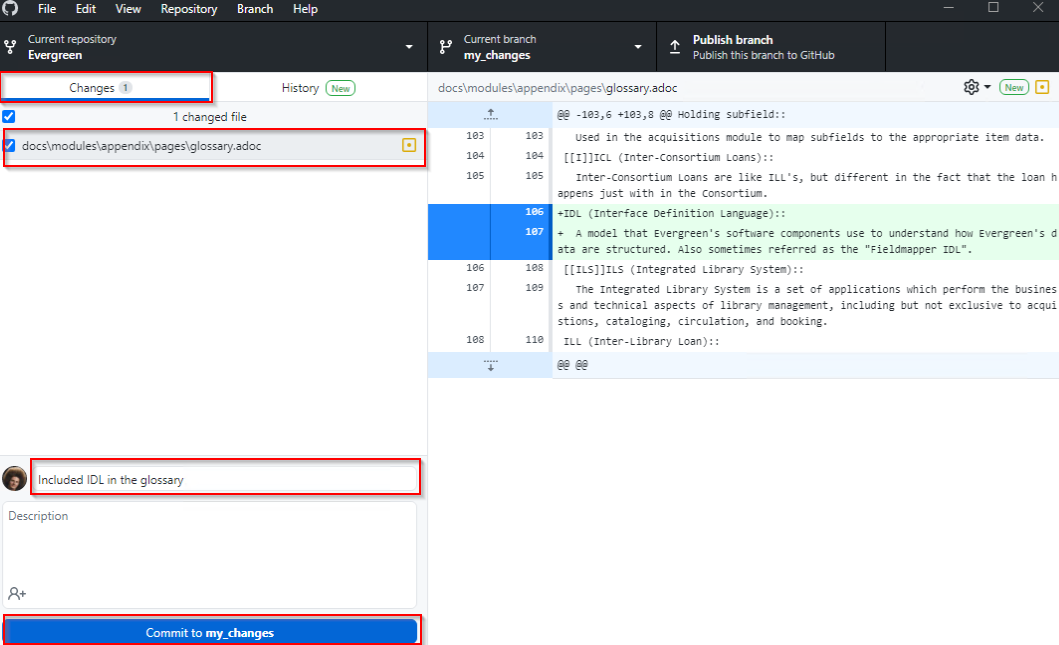
Task: Switch to the History tab
Action: click(x=300, y=87)
